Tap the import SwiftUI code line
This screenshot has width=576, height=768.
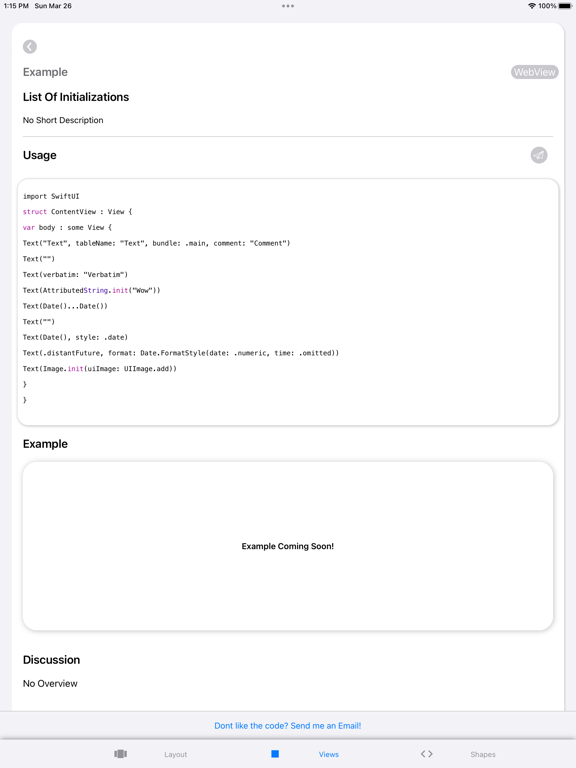point(51,196)
